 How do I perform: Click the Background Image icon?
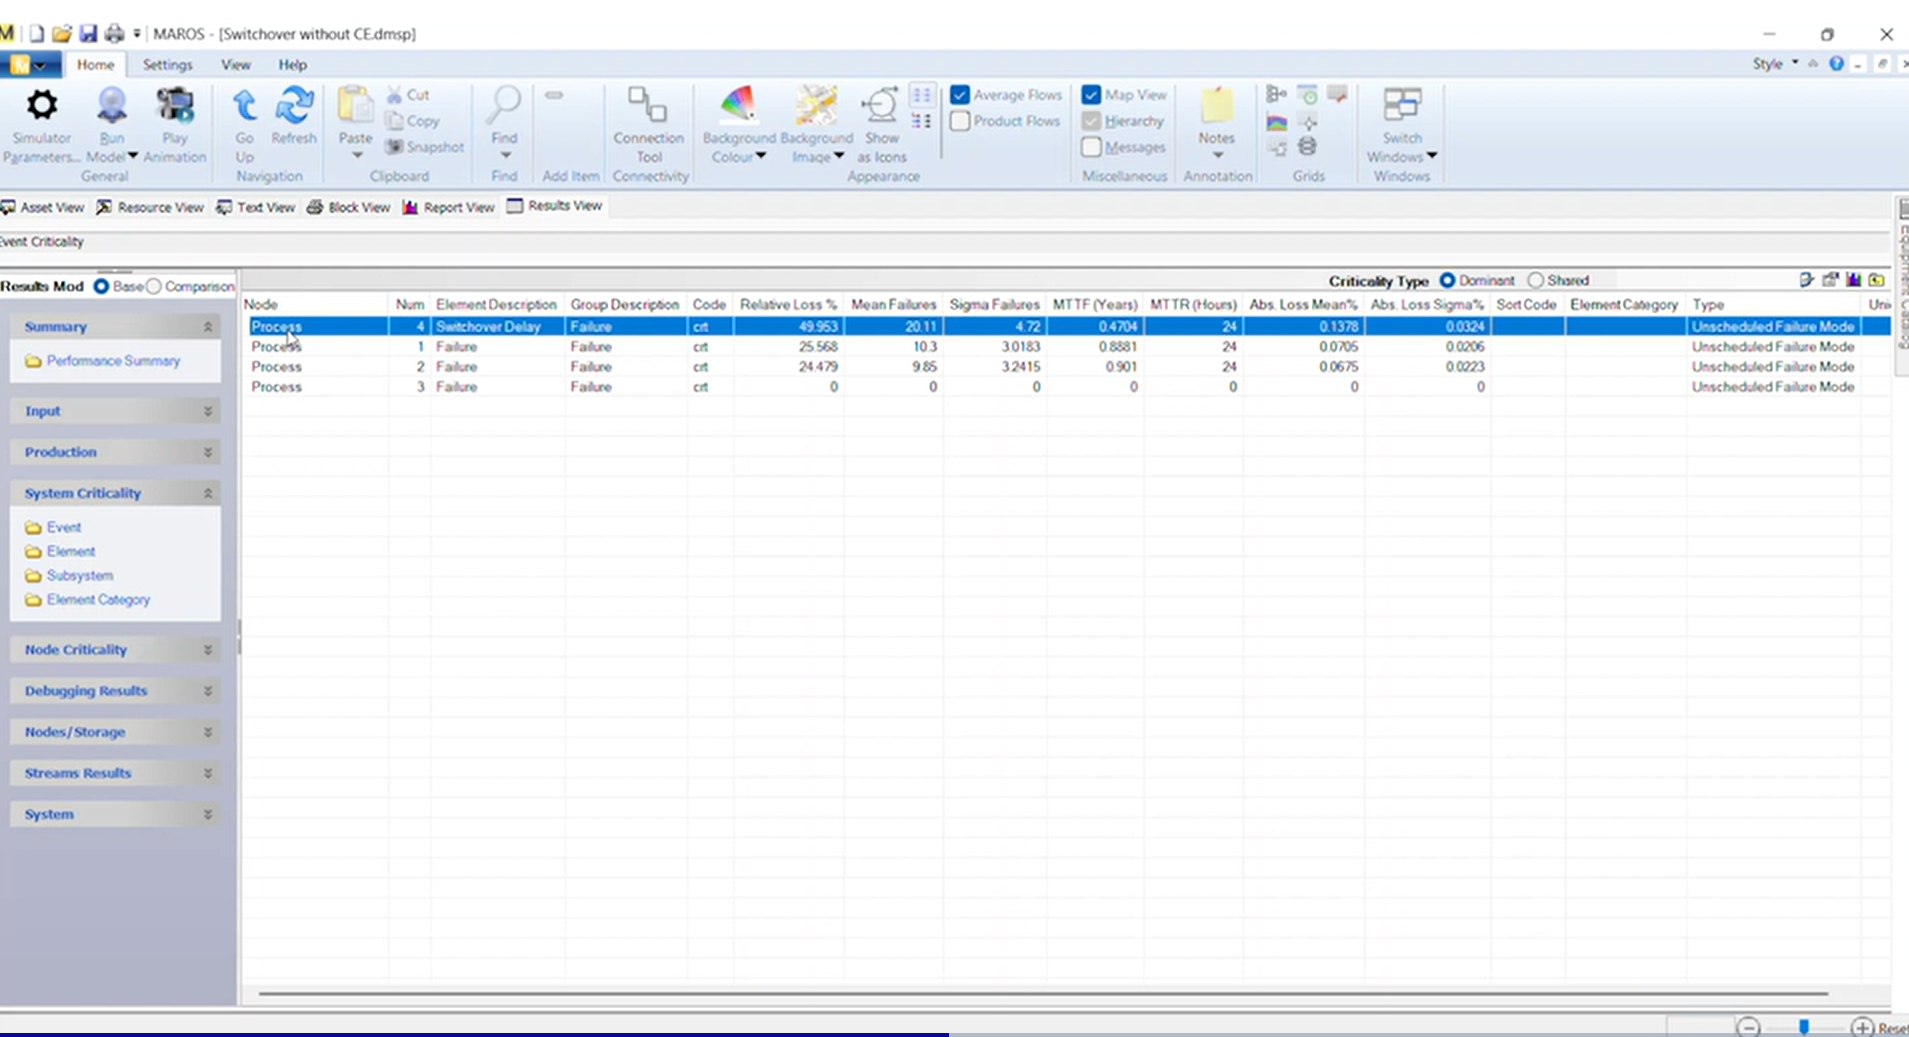[816, 105]
